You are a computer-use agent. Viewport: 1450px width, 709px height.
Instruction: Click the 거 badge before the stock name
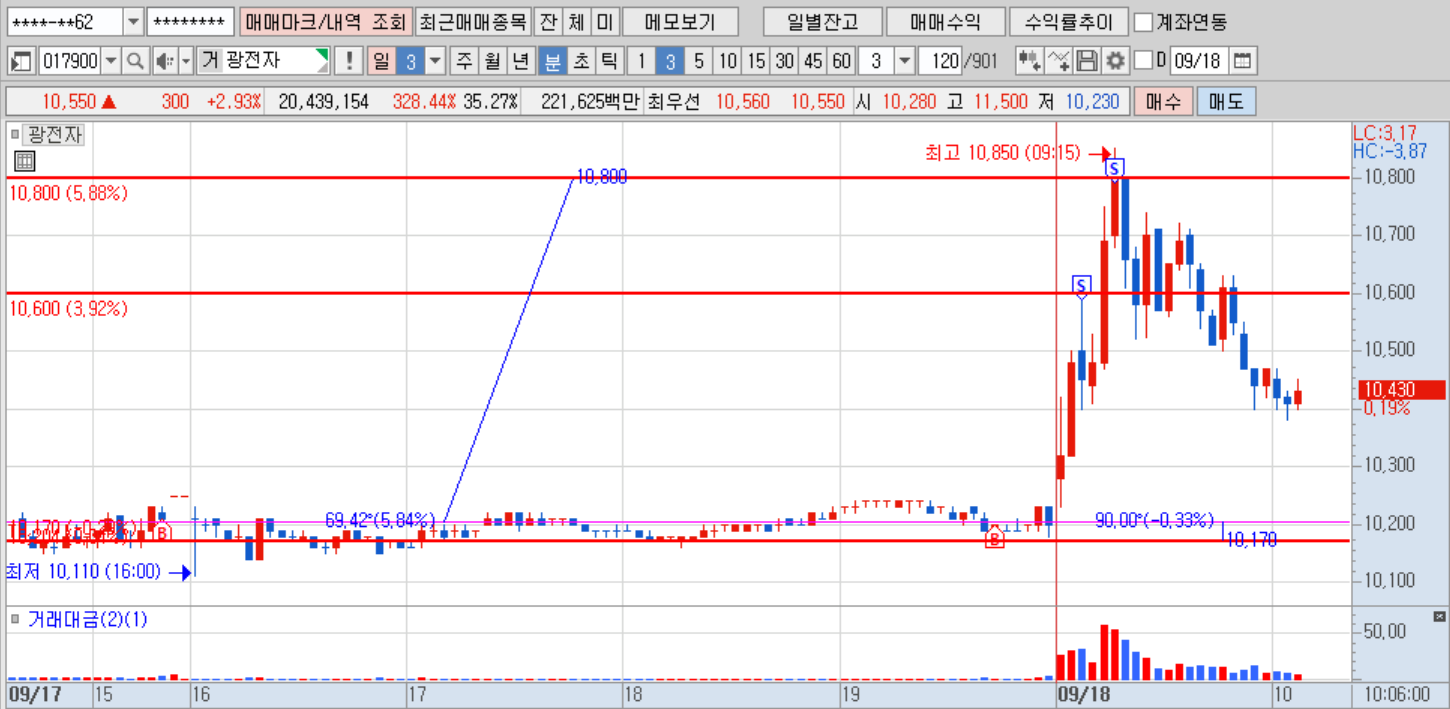(x=210, y=61)
